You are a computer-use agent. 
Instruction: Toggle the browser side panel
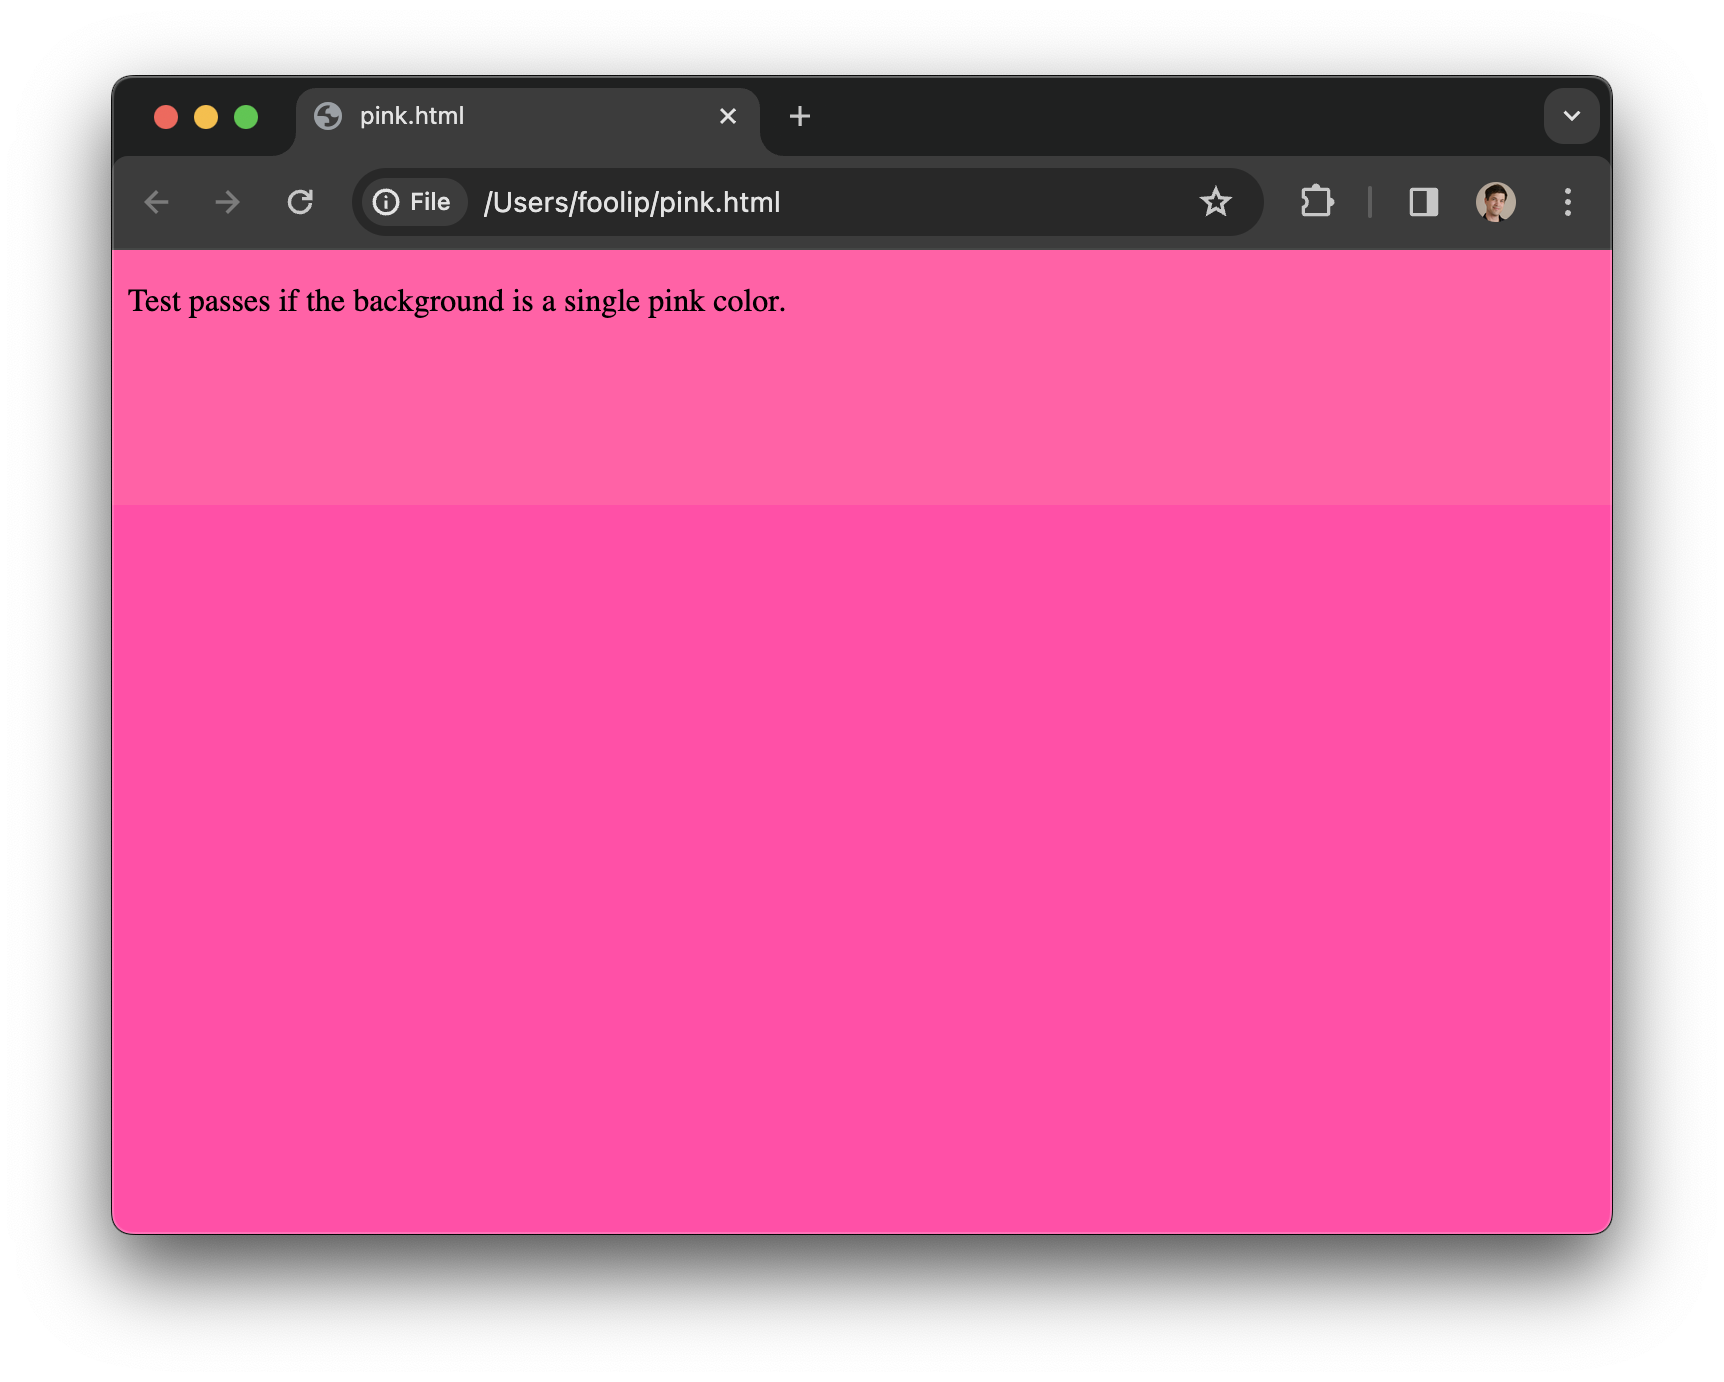(1423, 203)
